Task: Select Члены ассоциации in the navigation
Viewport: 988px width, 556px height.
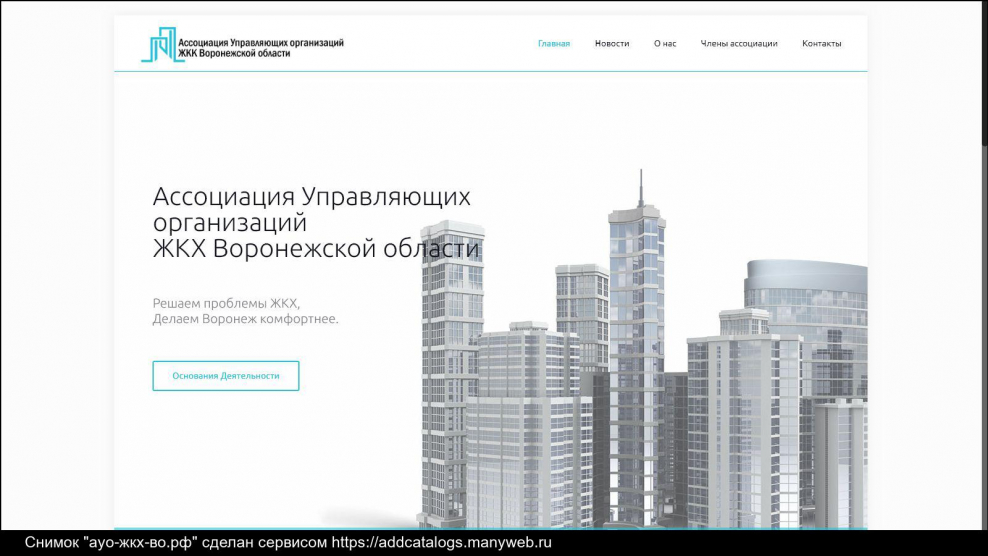Action: (739, 44)
